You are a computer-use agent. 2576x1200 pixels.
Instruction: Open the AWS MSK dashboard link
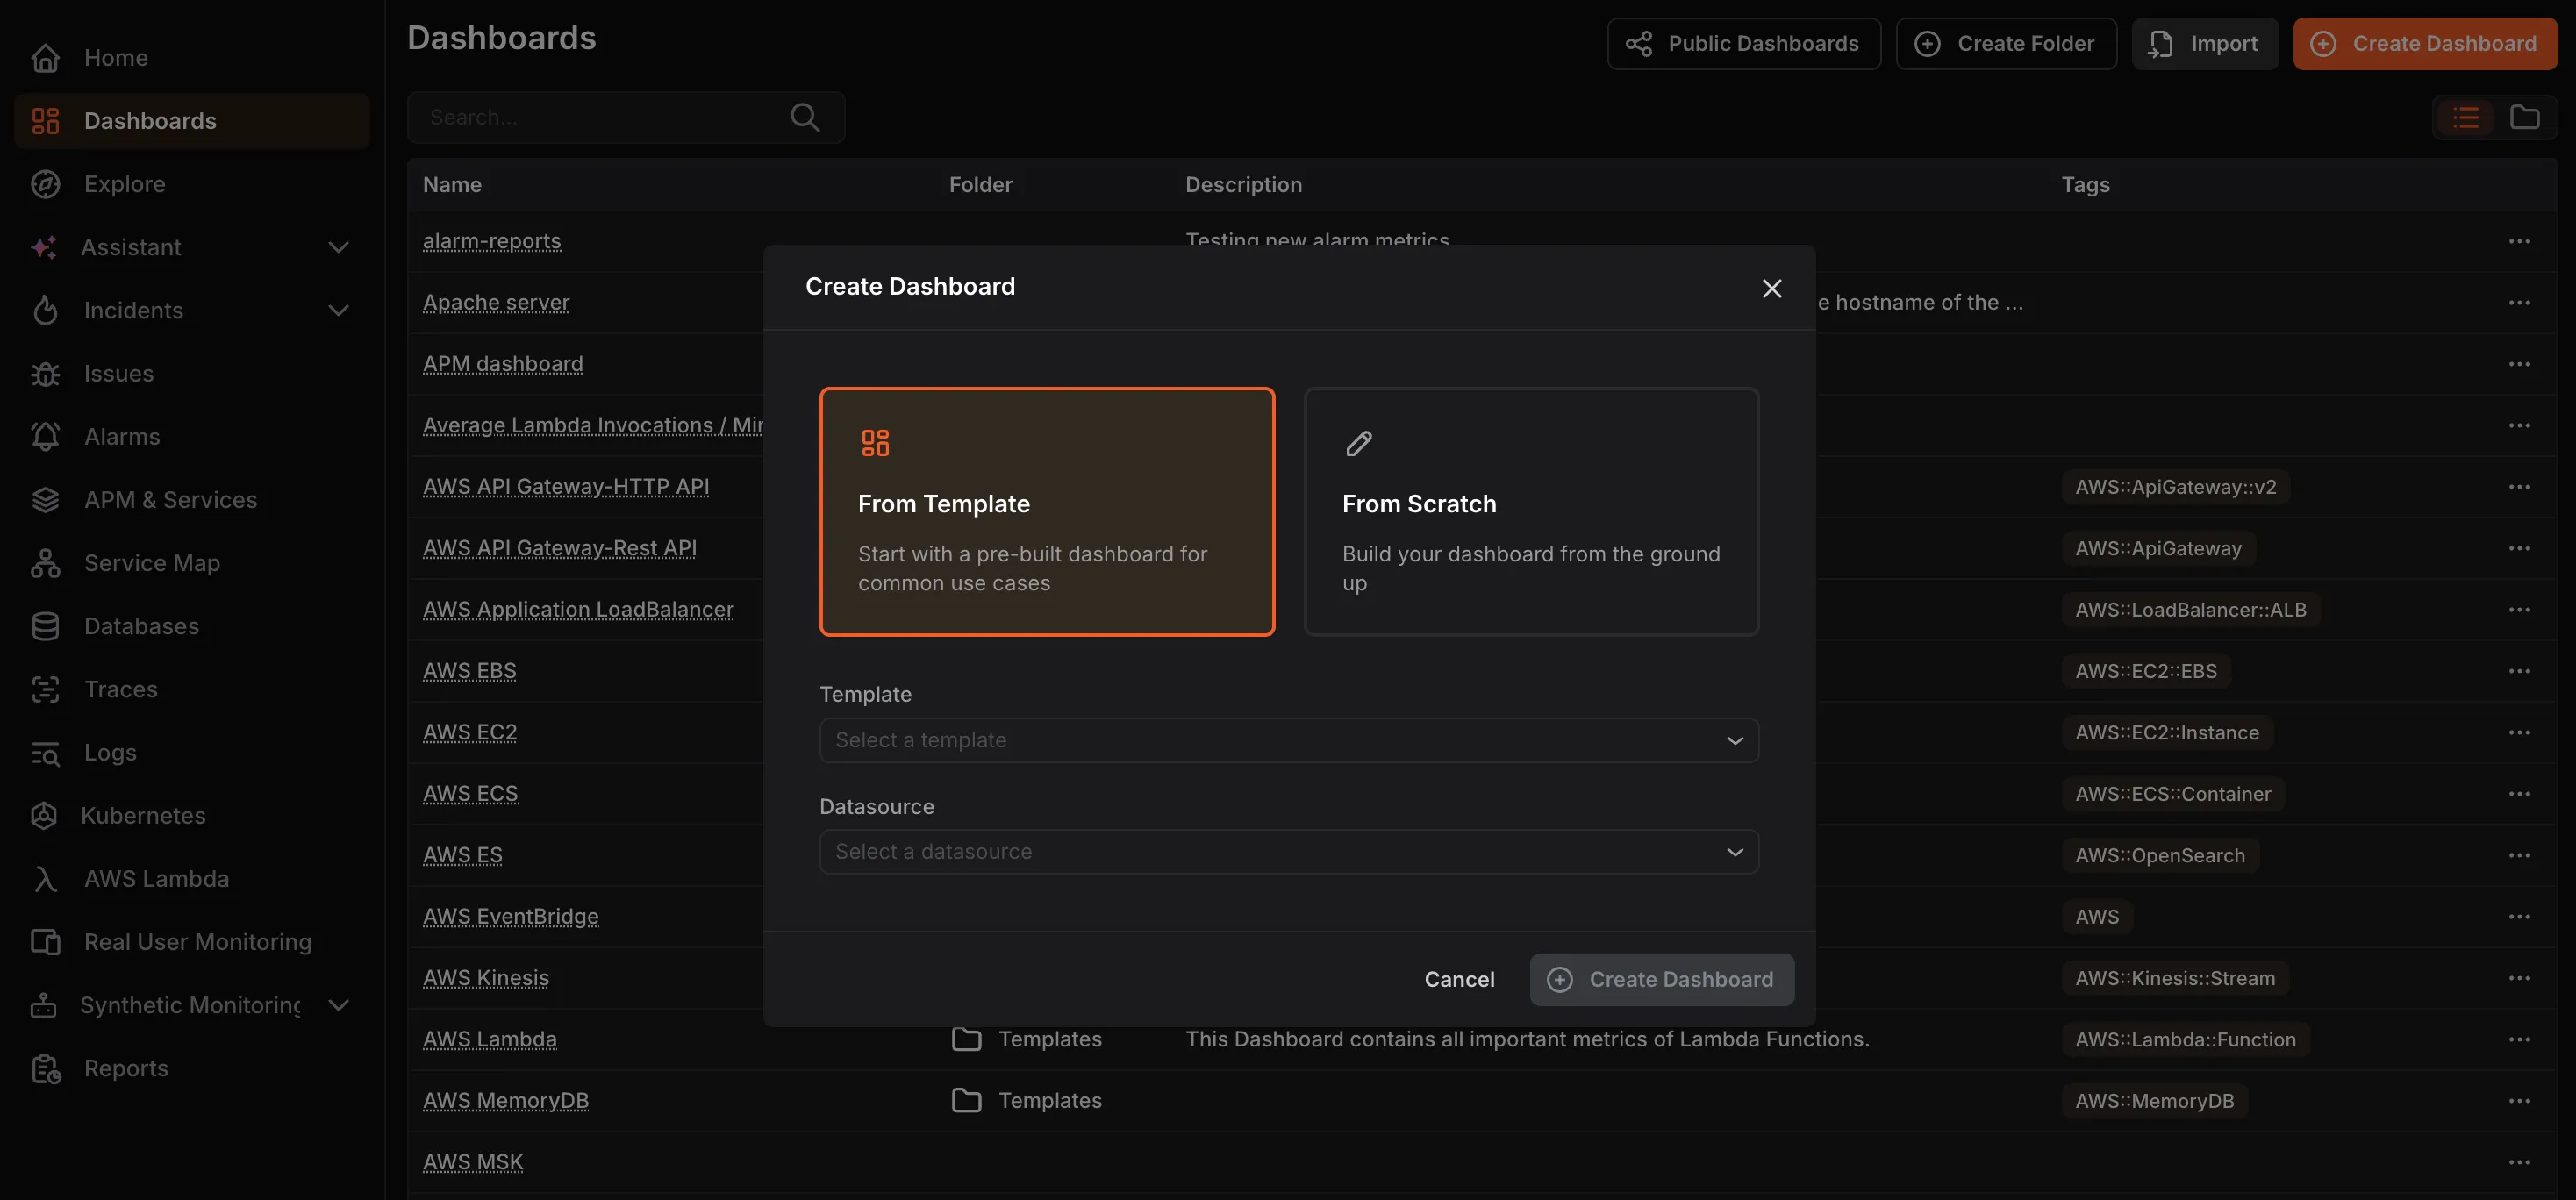tap(473, 1162)
